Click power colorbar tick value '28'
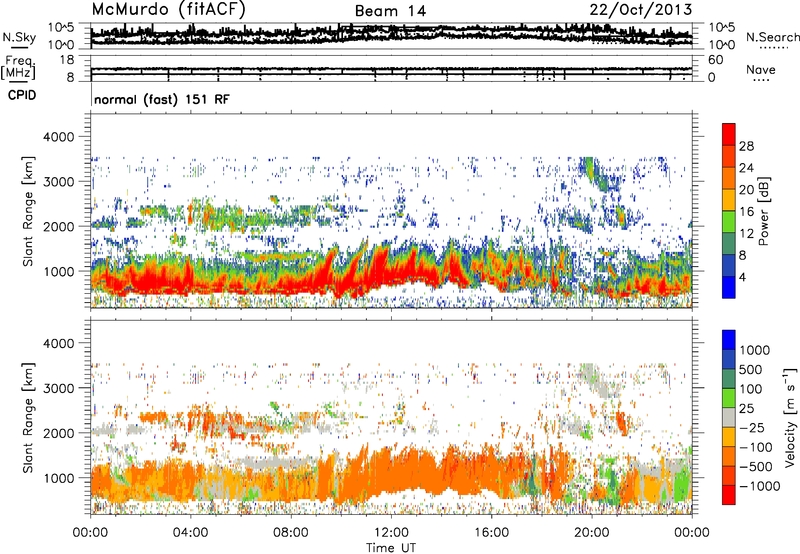The height and width of the screenshot is (554, 800). point(746,146)
